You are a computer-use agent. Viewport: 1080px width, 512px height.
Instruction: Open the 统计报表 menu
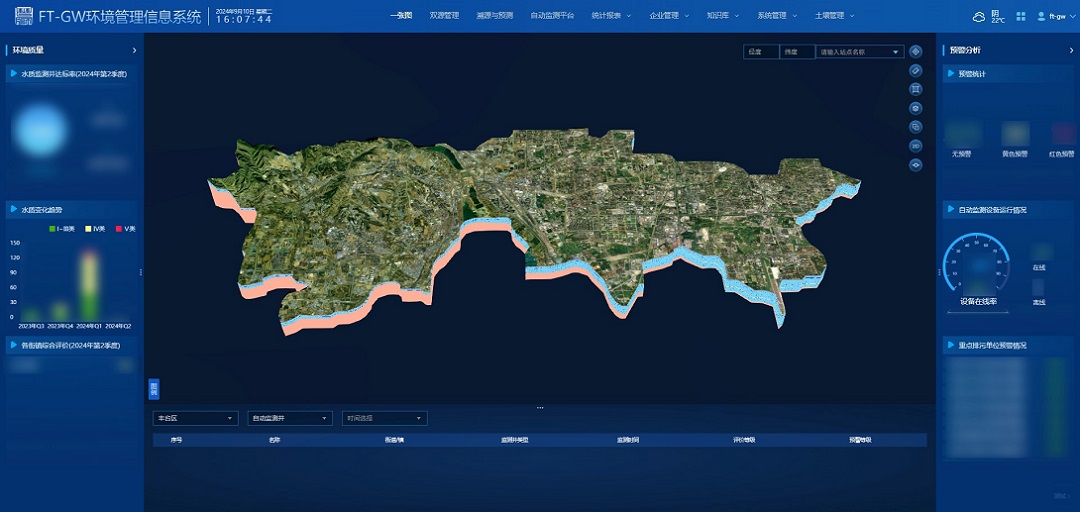(x=610, y=16)
